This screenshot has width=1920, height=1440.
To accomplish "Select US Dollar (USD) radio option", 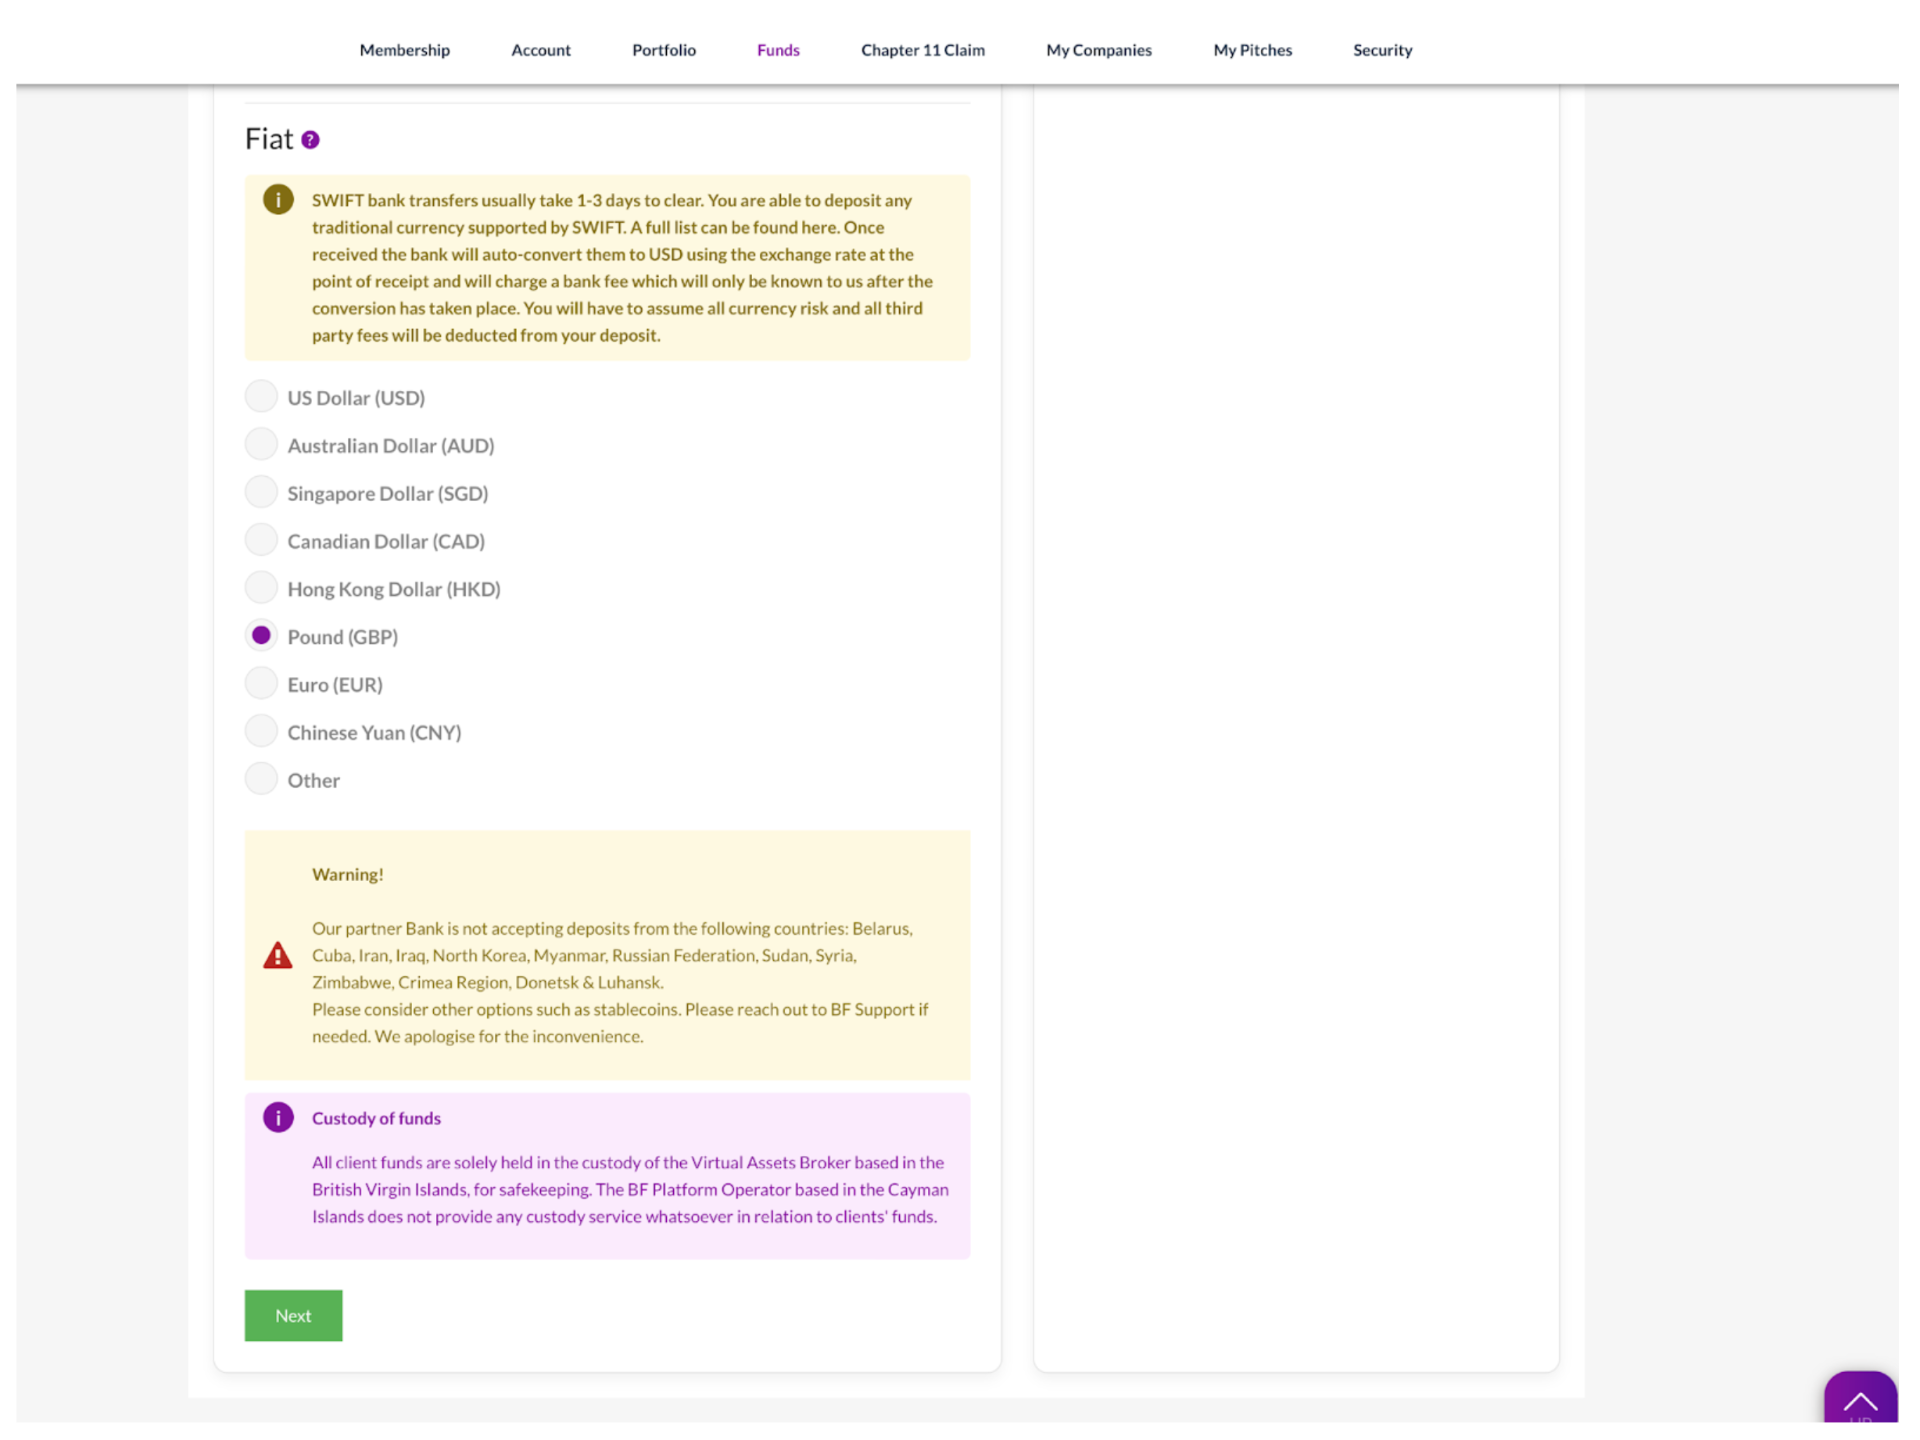I will (261, 396).
